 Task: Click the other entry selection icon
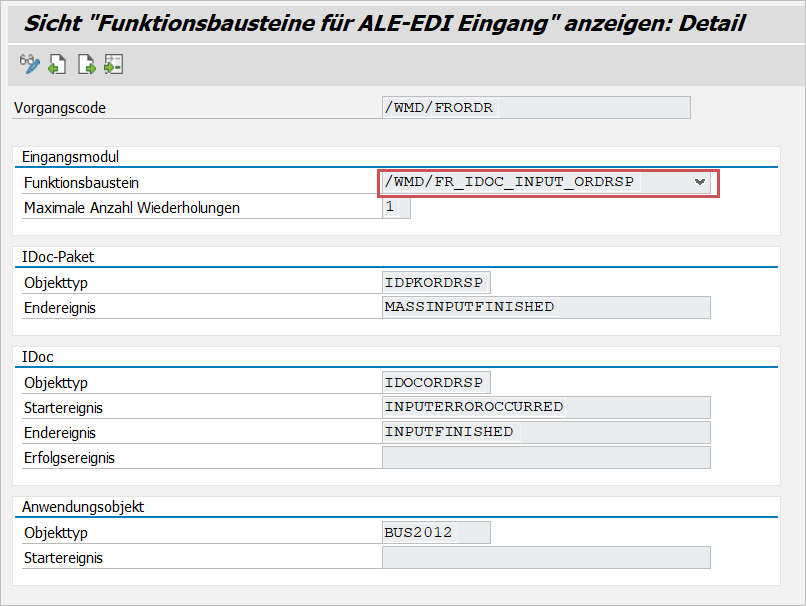113,66
